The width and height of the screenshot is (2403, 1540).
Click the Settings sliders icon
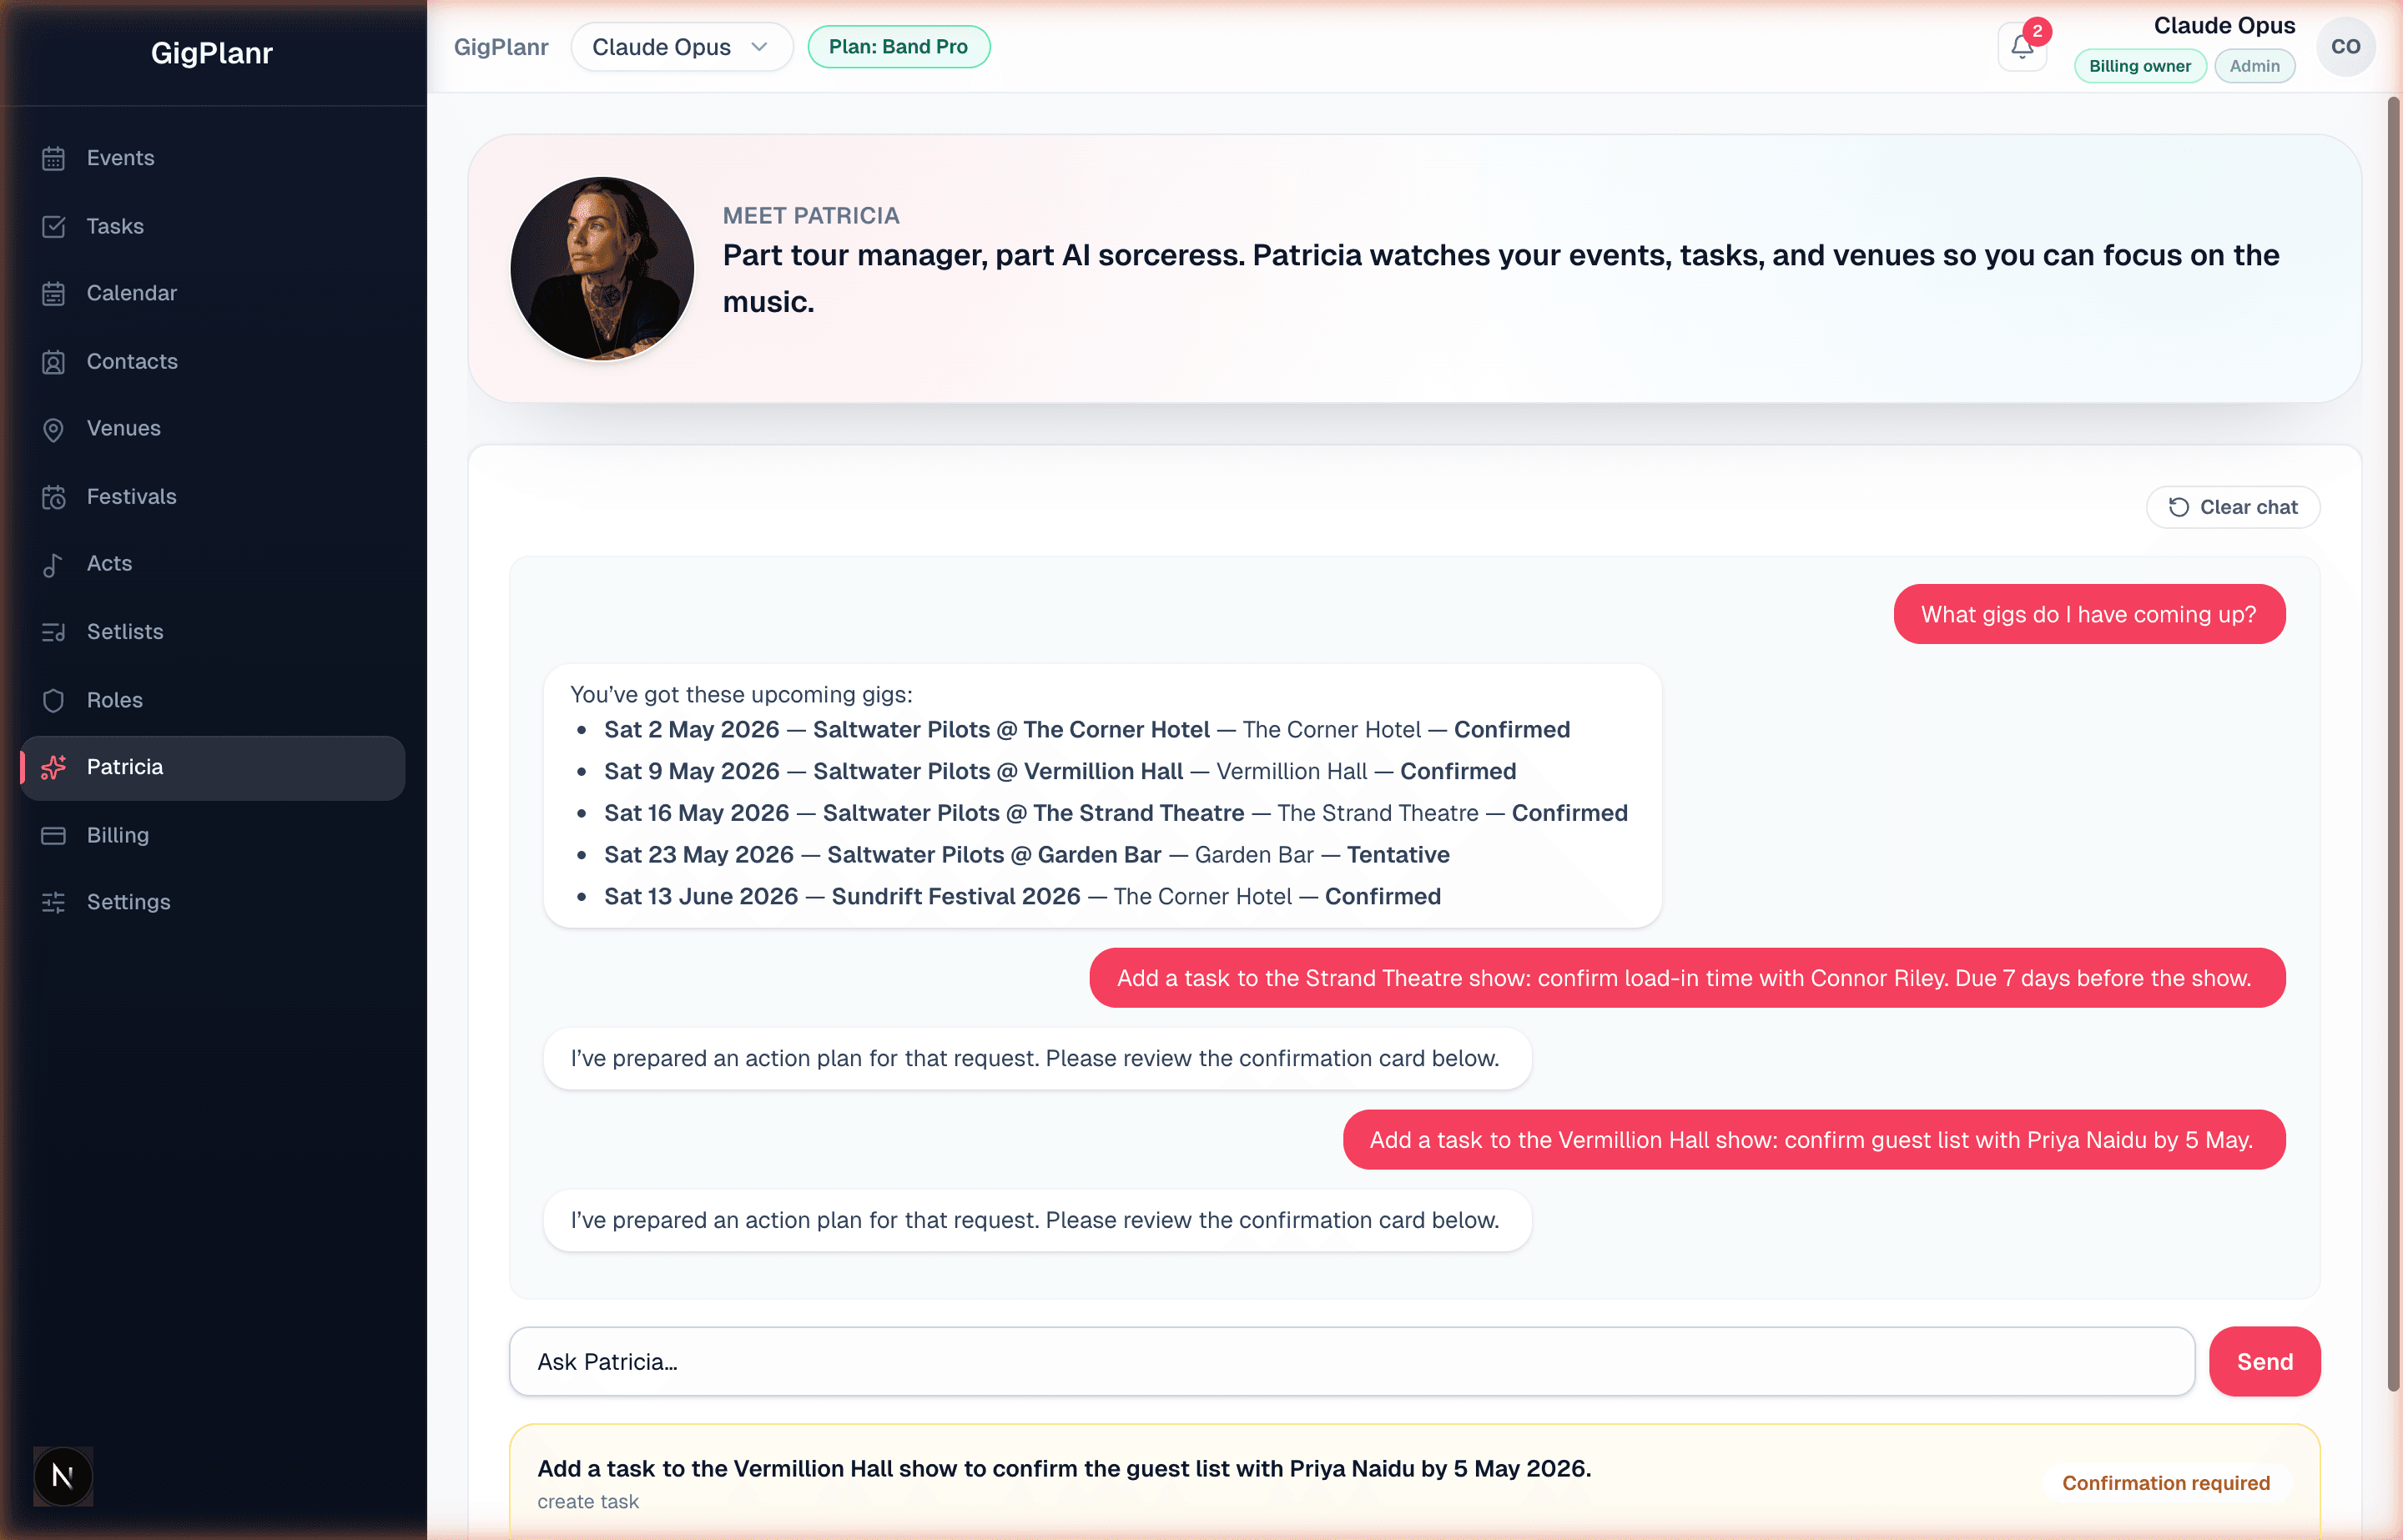click(54, 902)
